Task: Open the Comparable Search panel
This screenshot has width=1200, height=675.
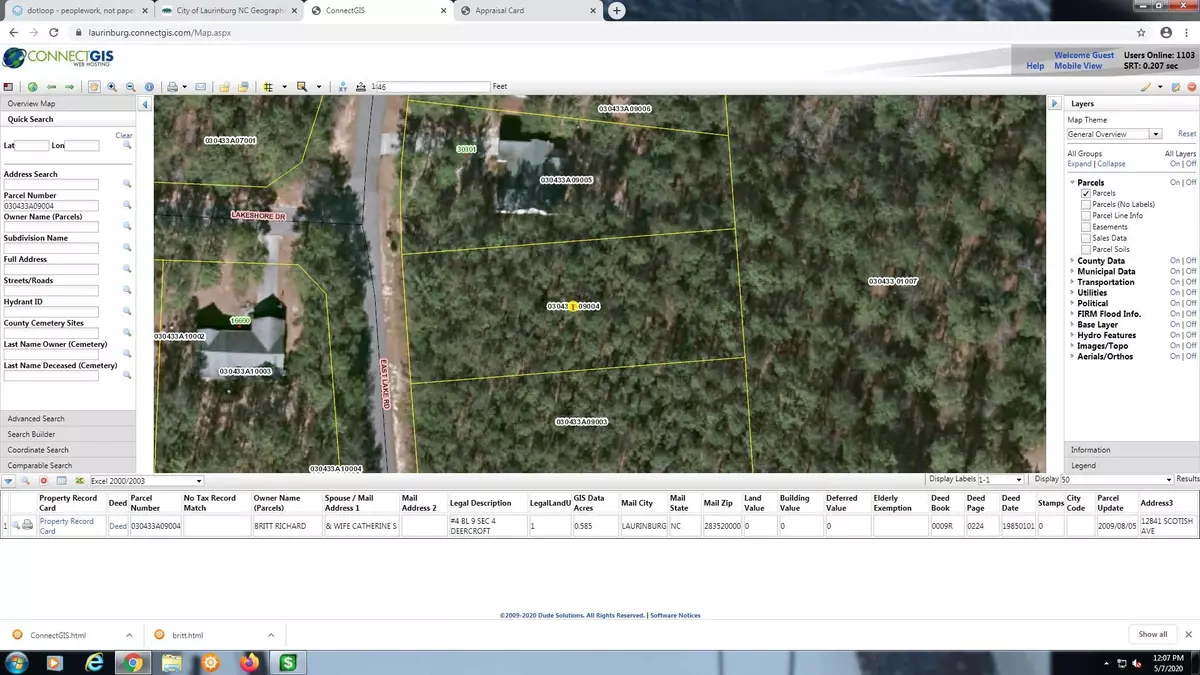Action: [68, 465]
